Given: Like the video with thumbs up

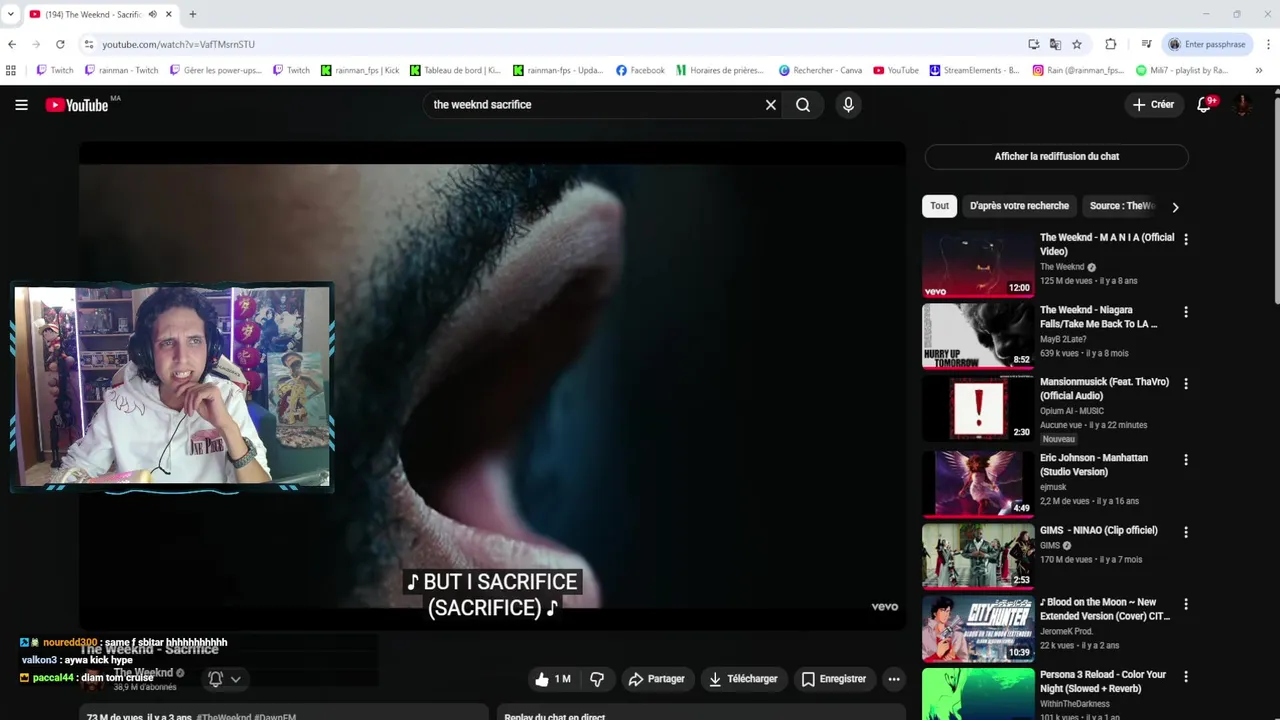Looking at the screenshot, I should [553, 679].
